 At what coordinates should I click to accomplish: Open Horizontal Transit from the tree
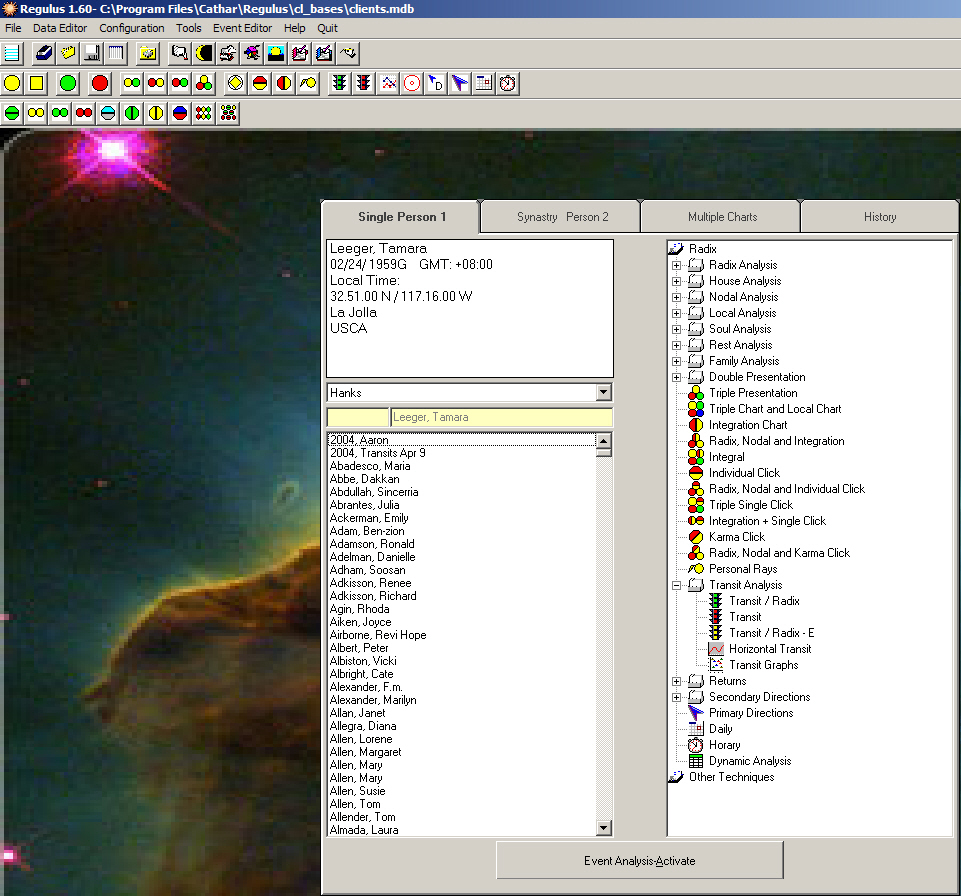[x=770, y=649]
